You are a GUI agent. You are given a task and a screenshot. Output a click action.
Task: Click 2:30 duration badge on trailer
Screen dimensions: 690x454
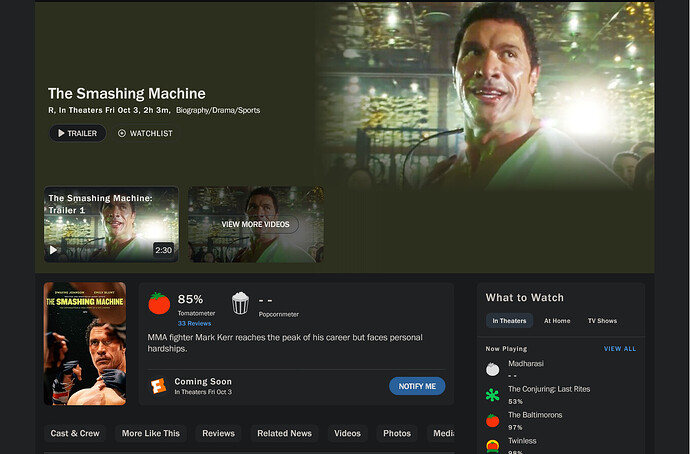coord(163,250)
